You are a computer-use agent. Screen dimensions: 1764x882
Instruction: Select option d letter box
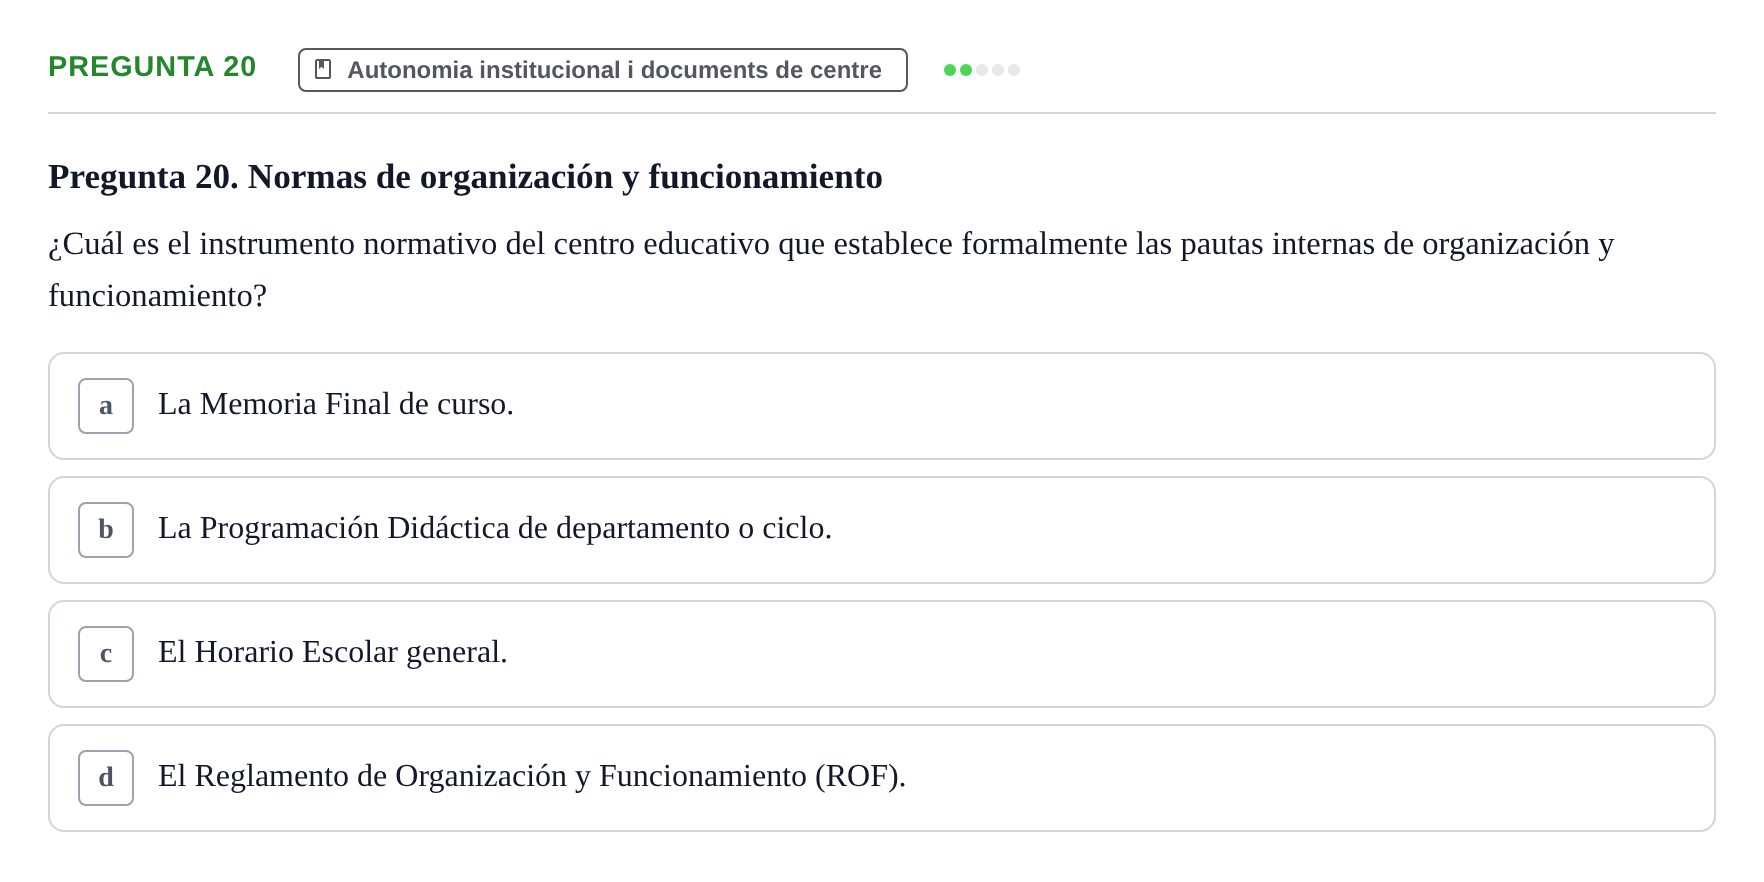(x=106, y=778)
